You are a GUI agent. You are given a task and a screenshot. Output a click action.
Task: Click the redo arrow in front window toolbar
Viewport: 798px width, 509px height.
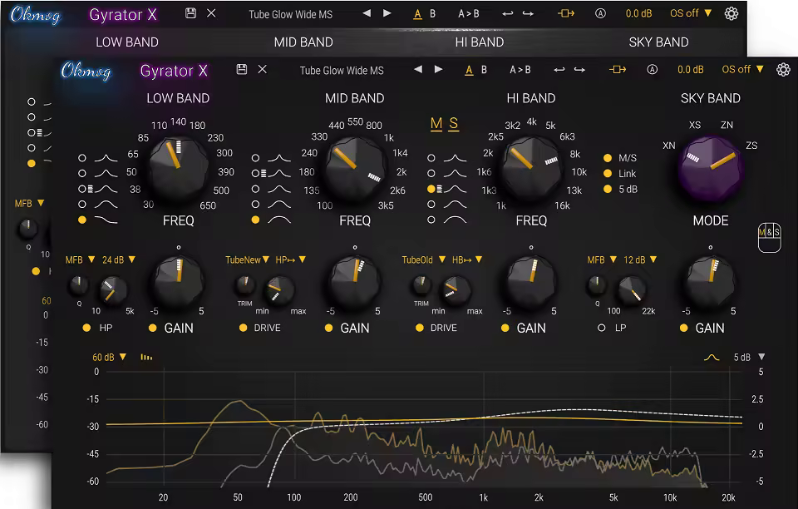point(579,70)
